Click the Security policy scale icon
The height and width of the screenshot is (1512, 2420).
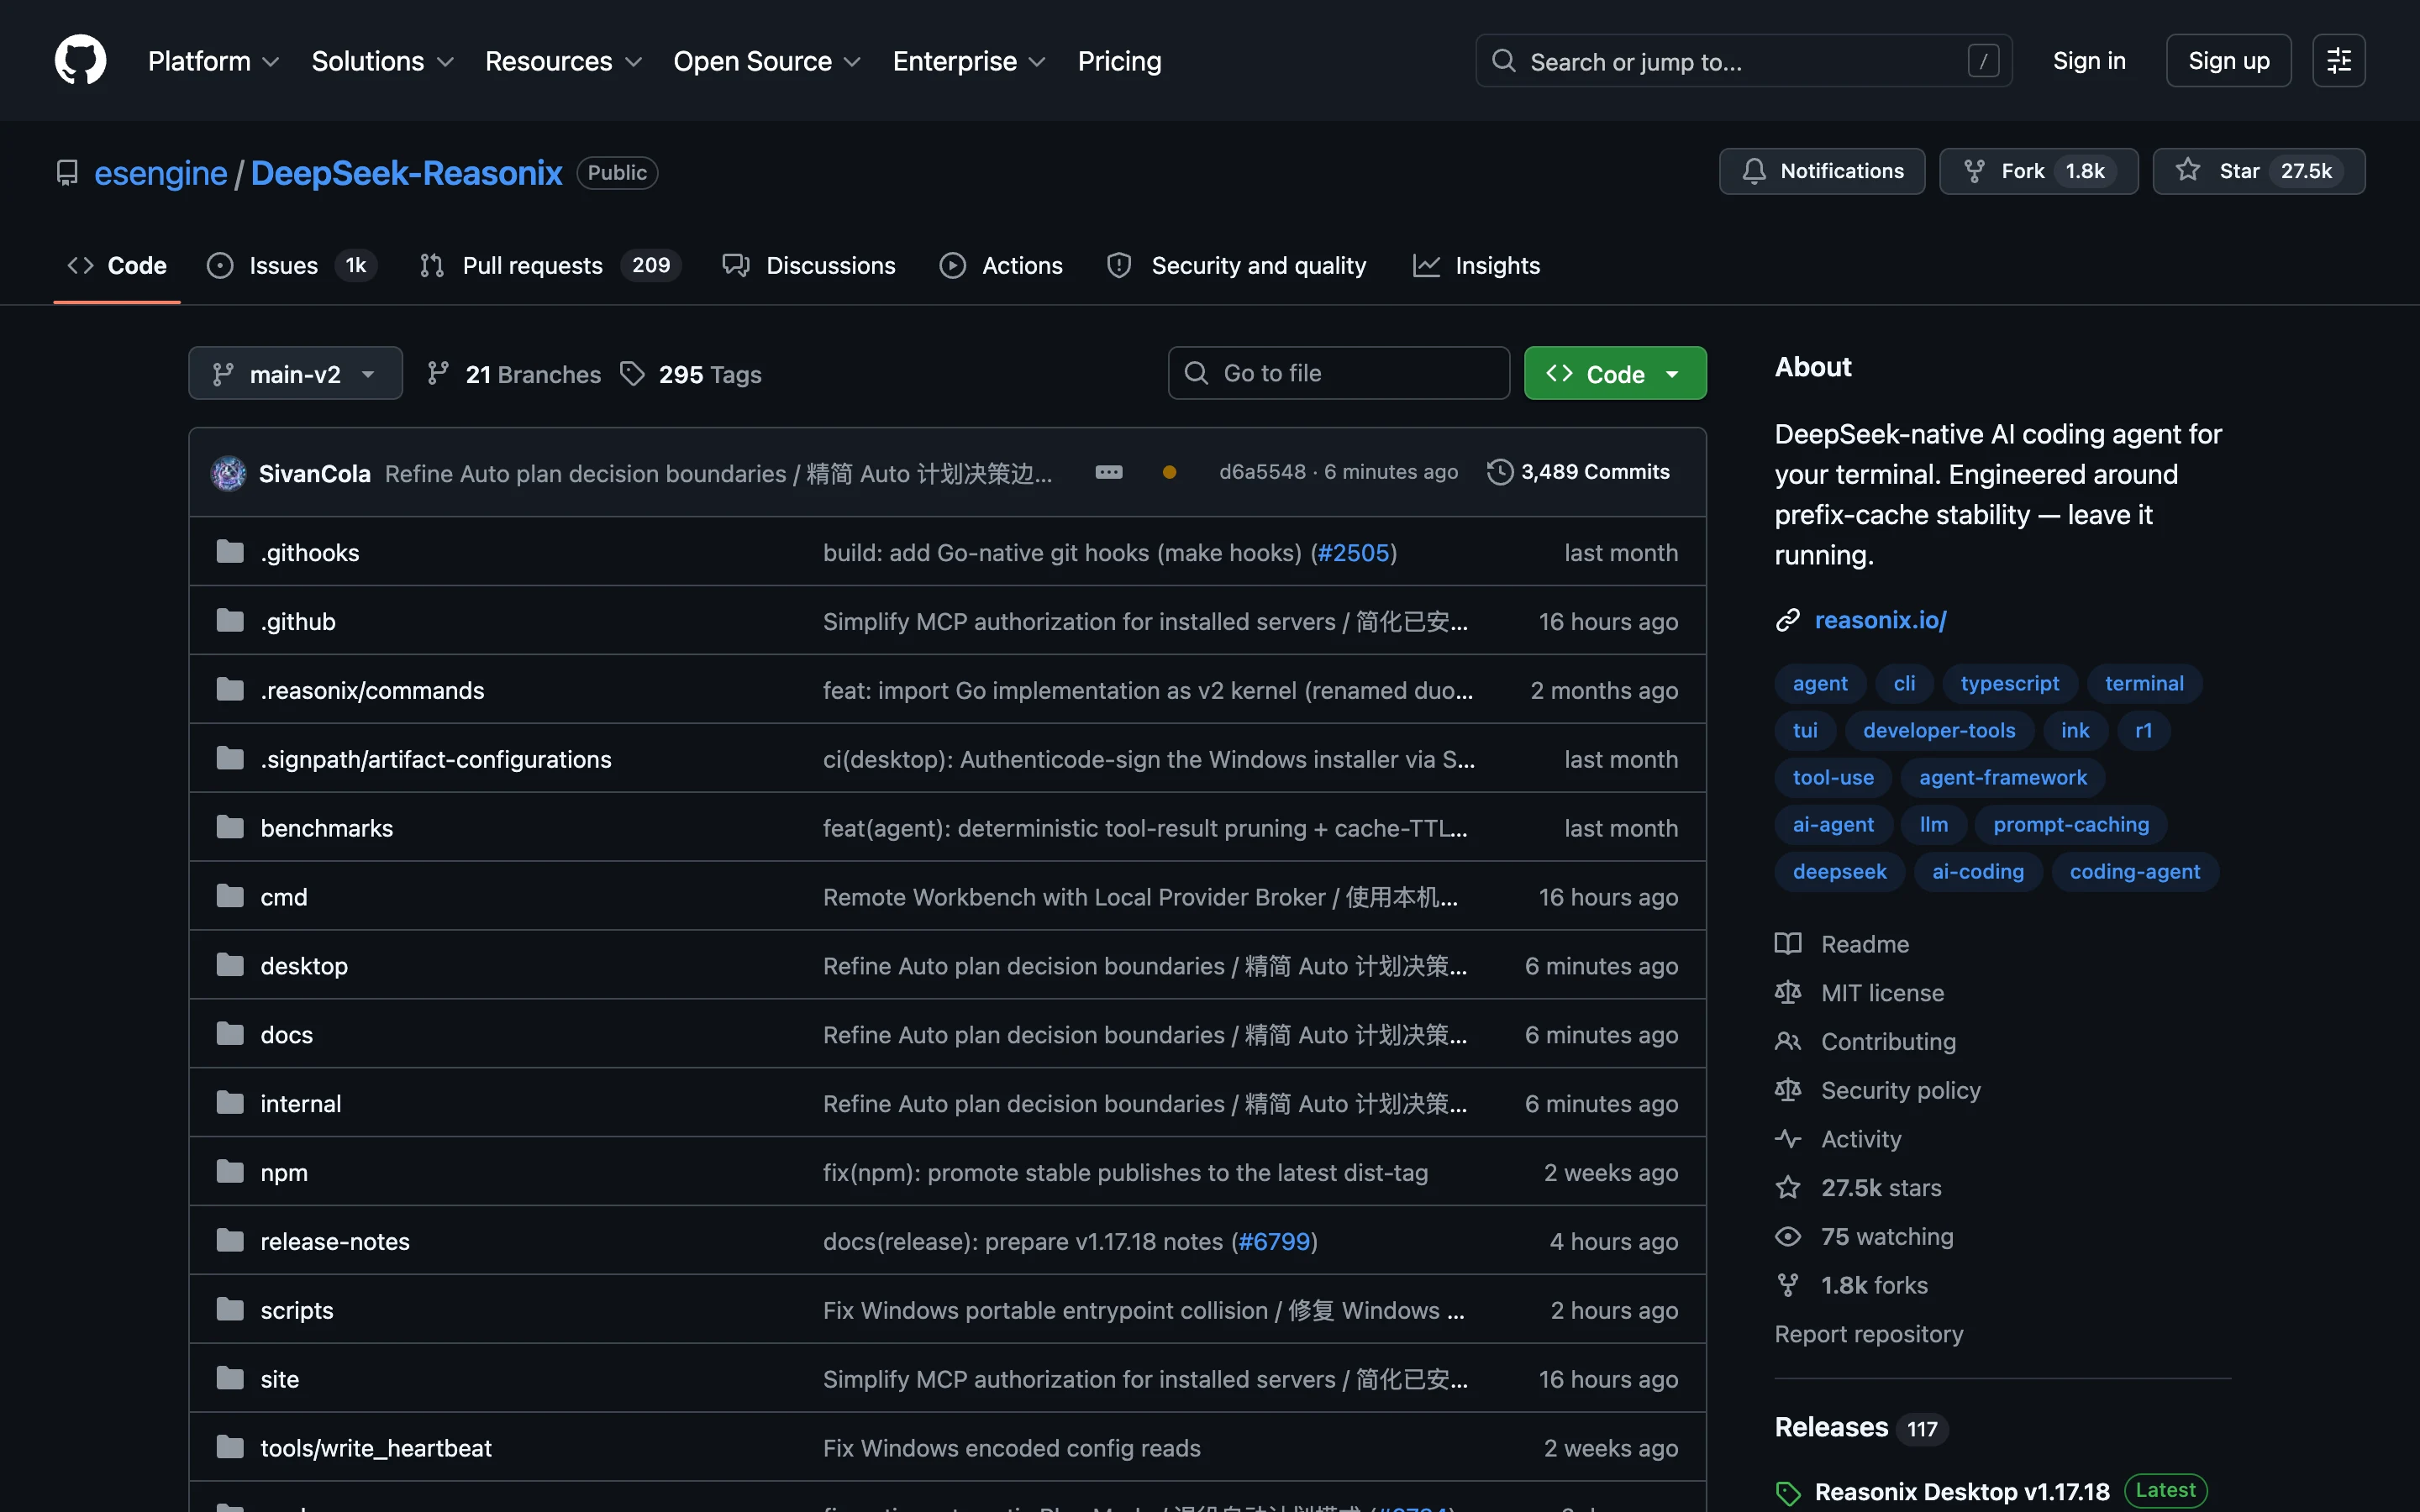[1788, 1089]
